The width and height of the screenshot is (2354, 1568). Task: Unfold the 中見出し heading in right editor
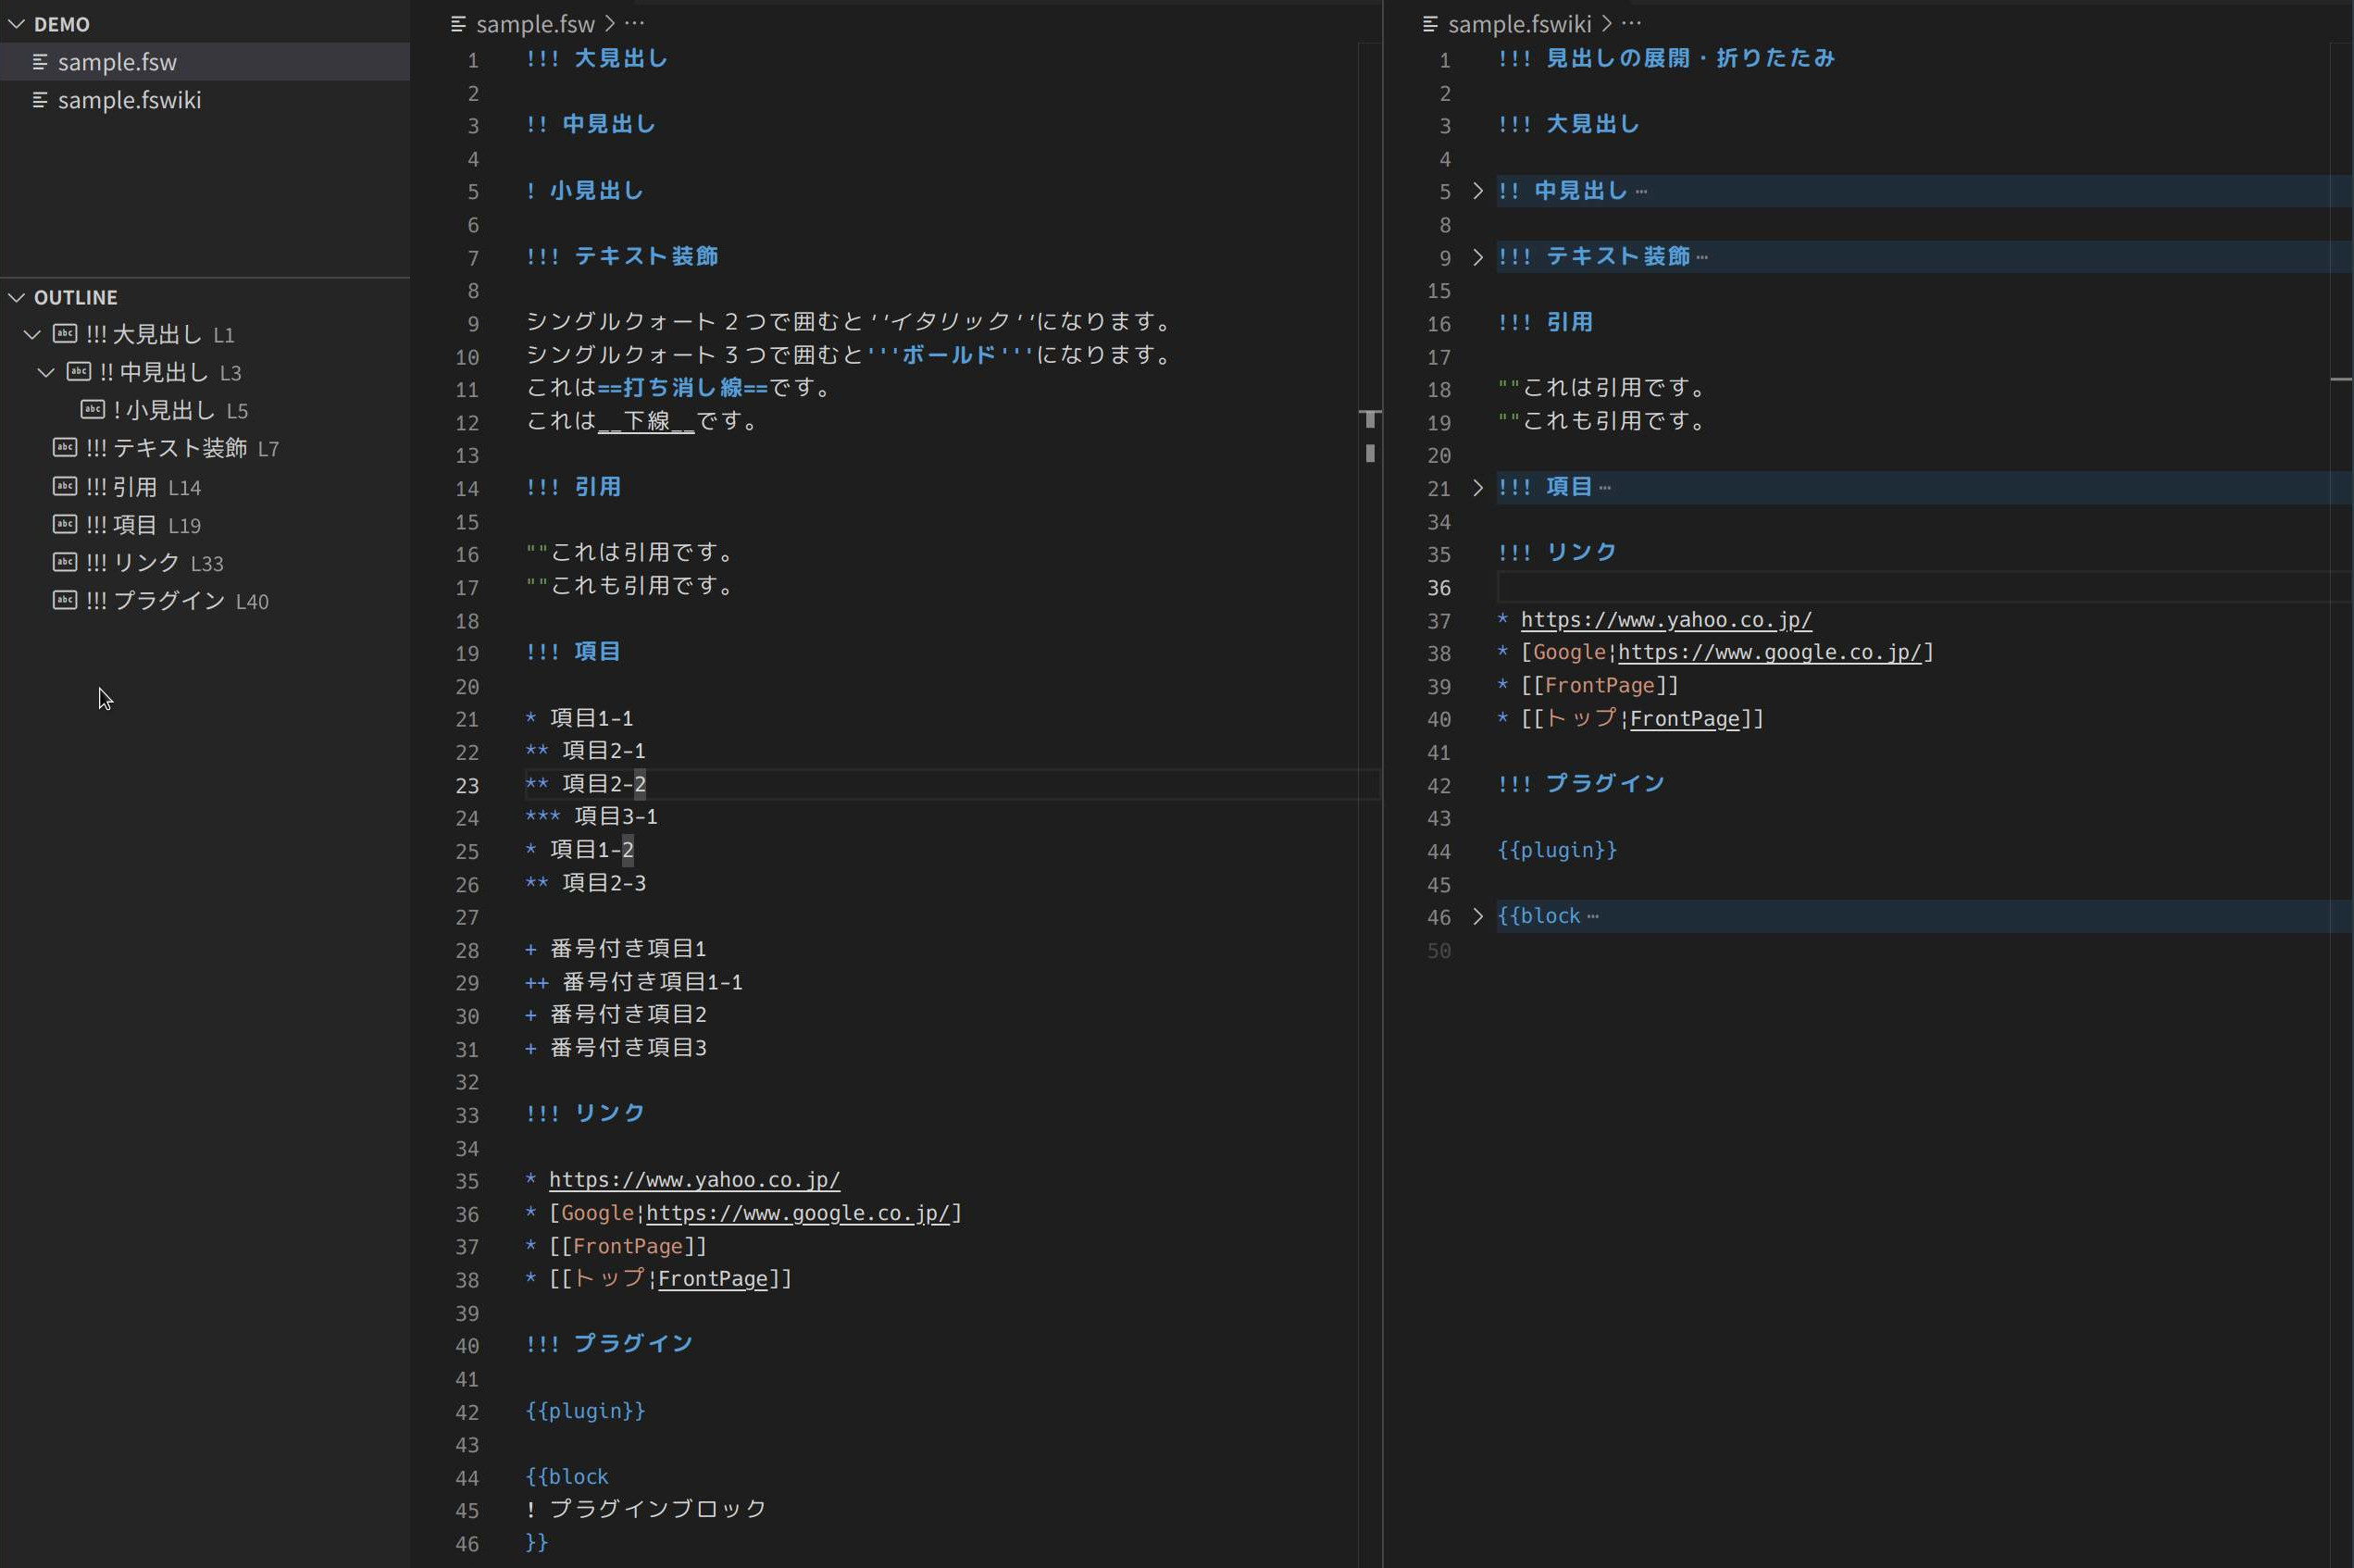(1478, 191)
